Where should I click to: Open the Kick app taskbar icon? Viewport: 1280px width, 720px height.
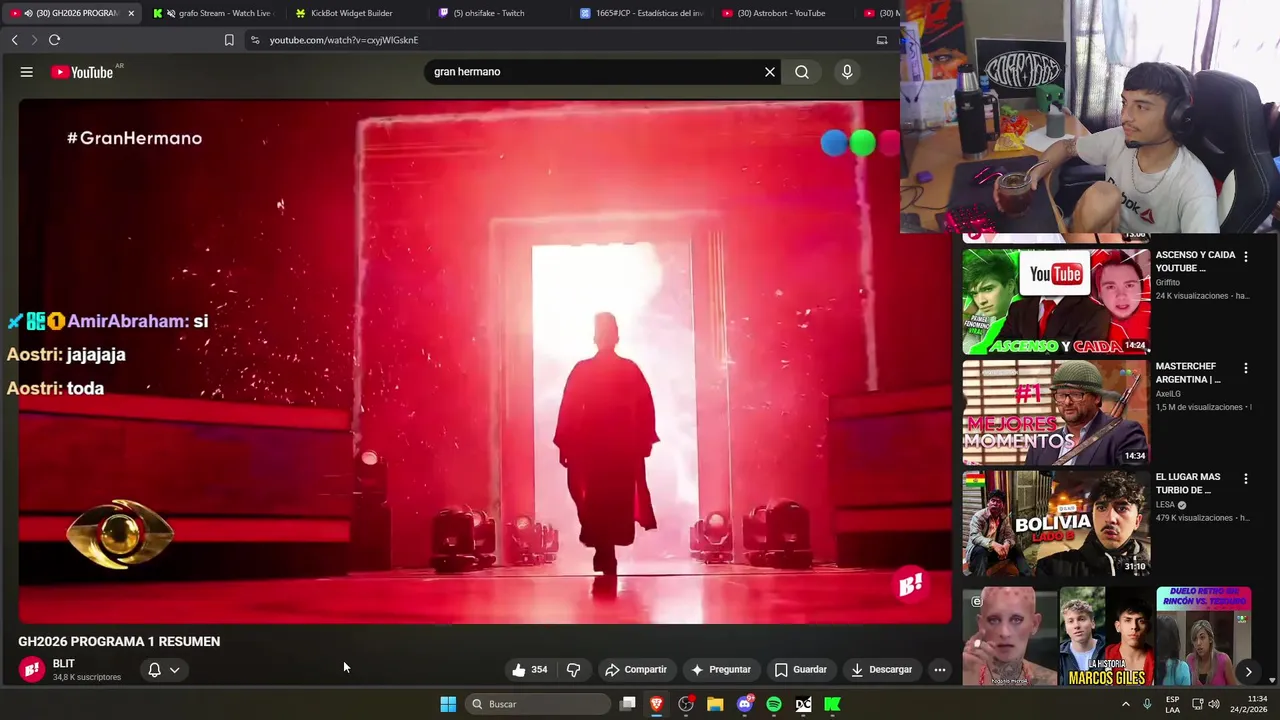(x=832, y=704)
